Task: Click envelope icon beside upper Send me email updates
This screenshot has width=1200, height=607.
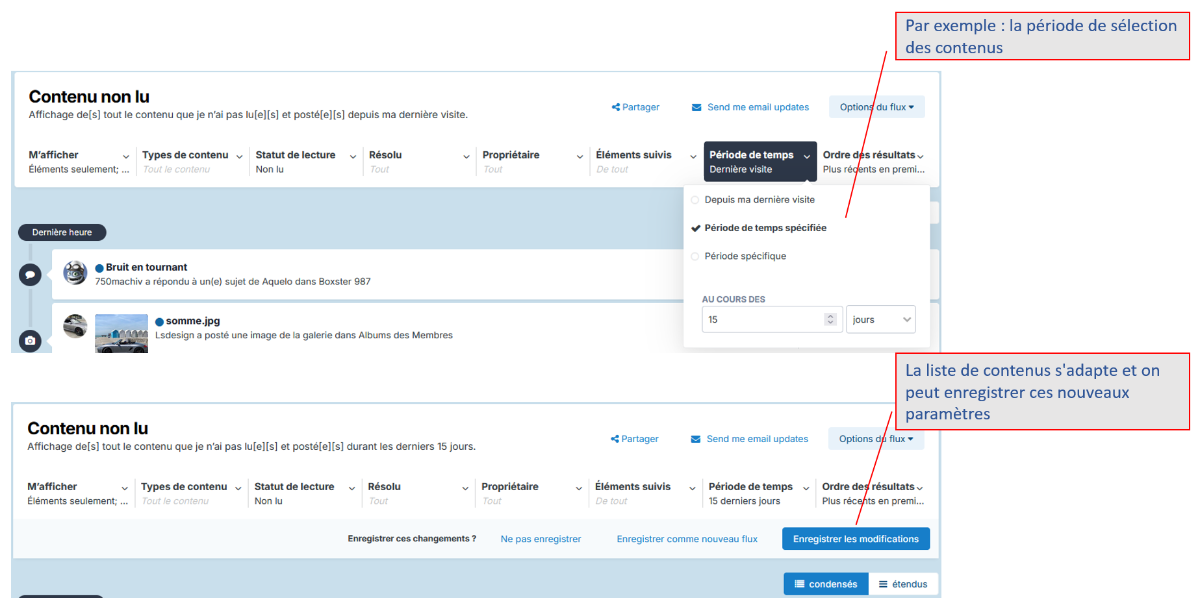Action: (697, 107)
